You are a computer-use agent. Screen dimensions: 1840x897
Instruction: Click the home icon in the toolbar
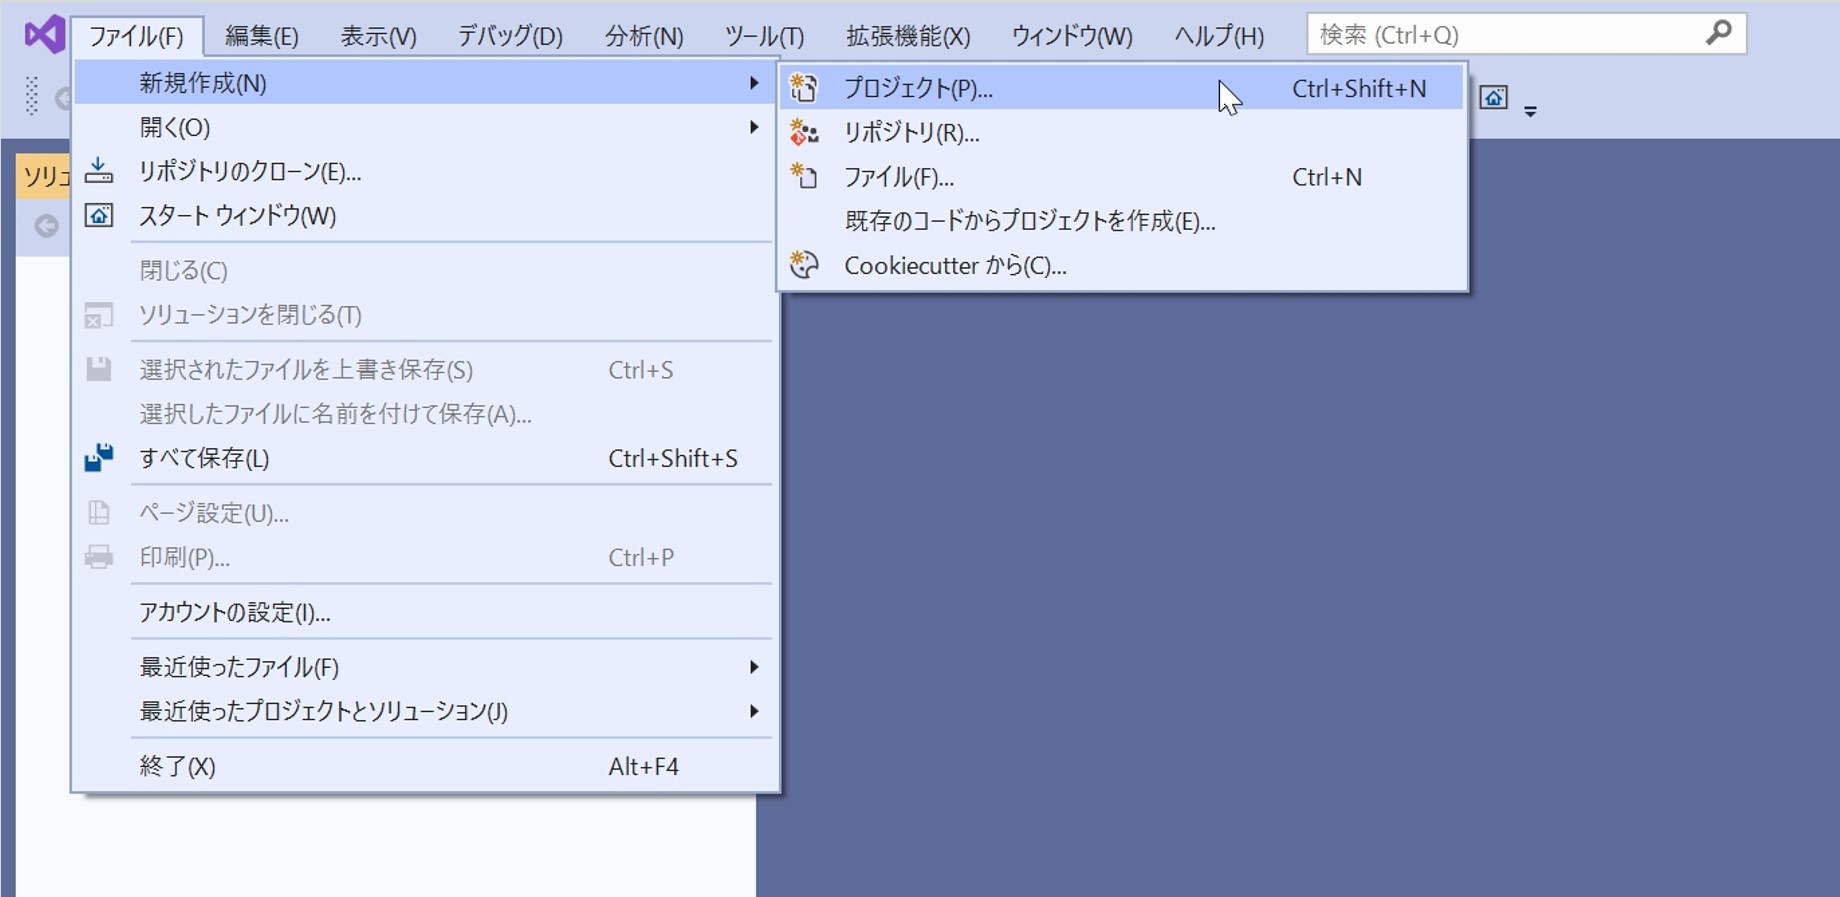click(1493, 98)
